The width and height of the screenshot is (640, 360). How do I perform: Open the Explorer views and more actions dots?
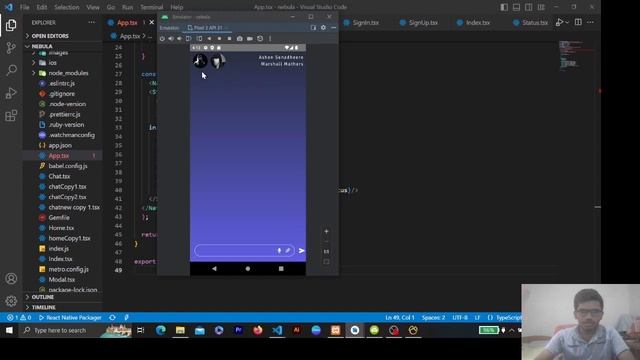(91, 22)
